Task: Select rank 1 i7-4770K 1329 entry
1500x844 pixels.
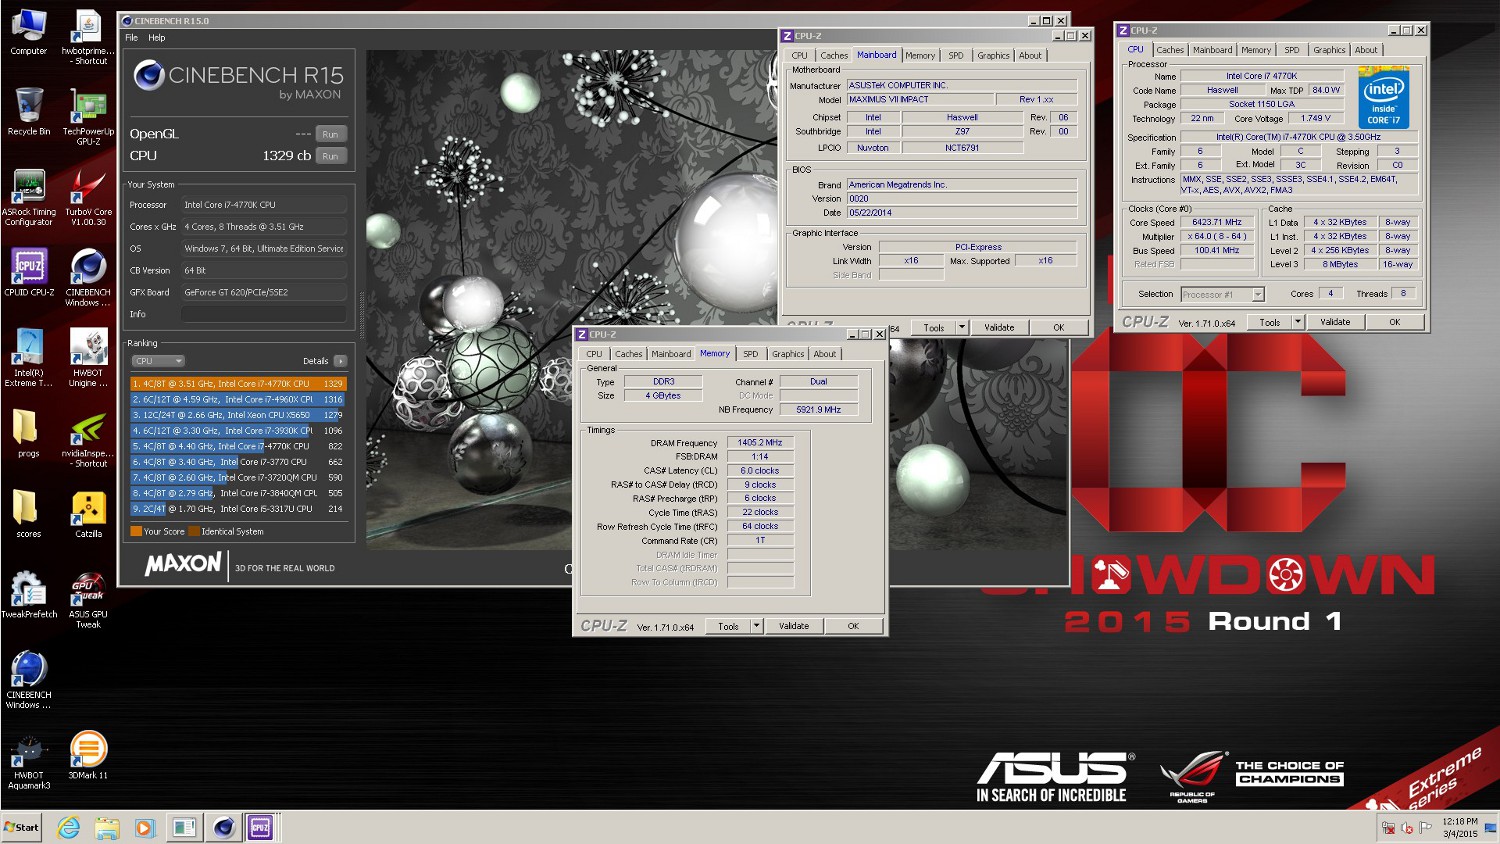Action: pyautogui.click(x=238, y=384)
